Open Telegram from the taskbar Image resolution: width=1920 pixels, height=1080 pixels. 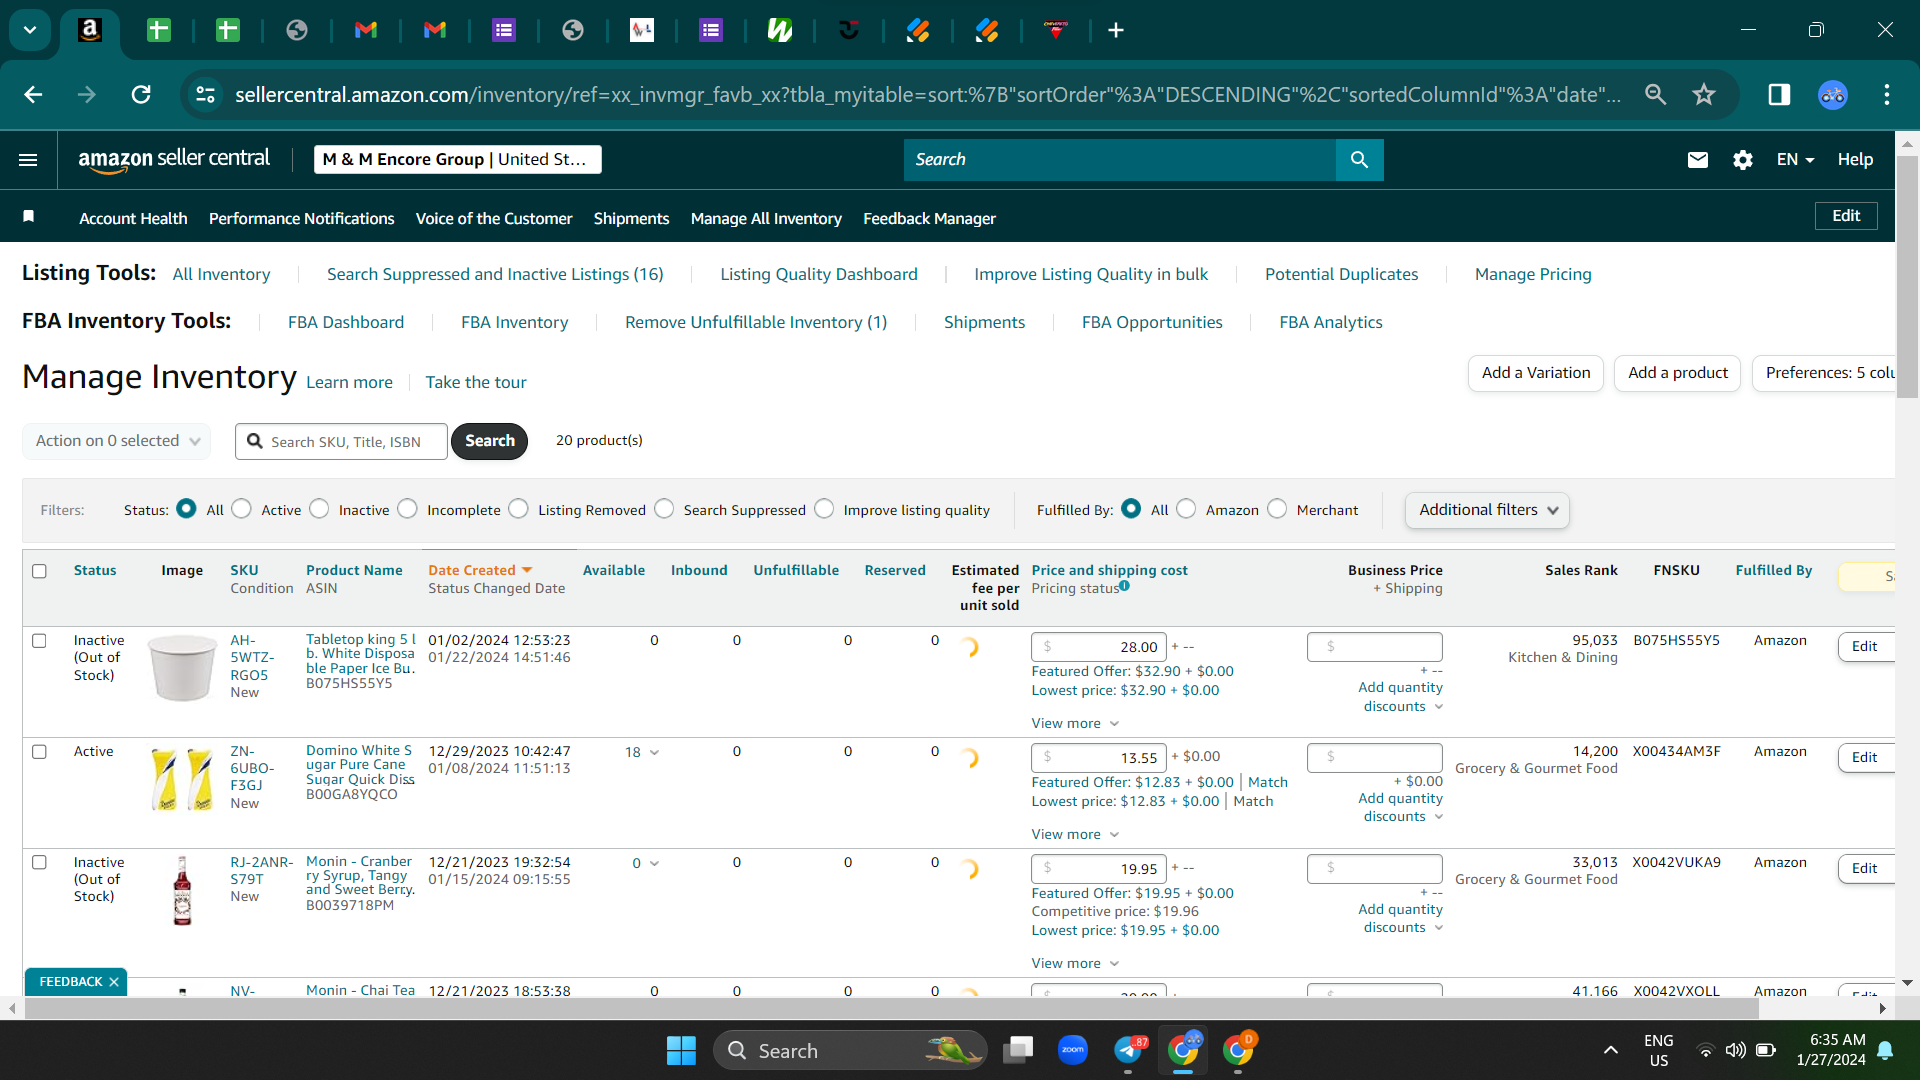pyautogui.click(x=1128, y=1050)
